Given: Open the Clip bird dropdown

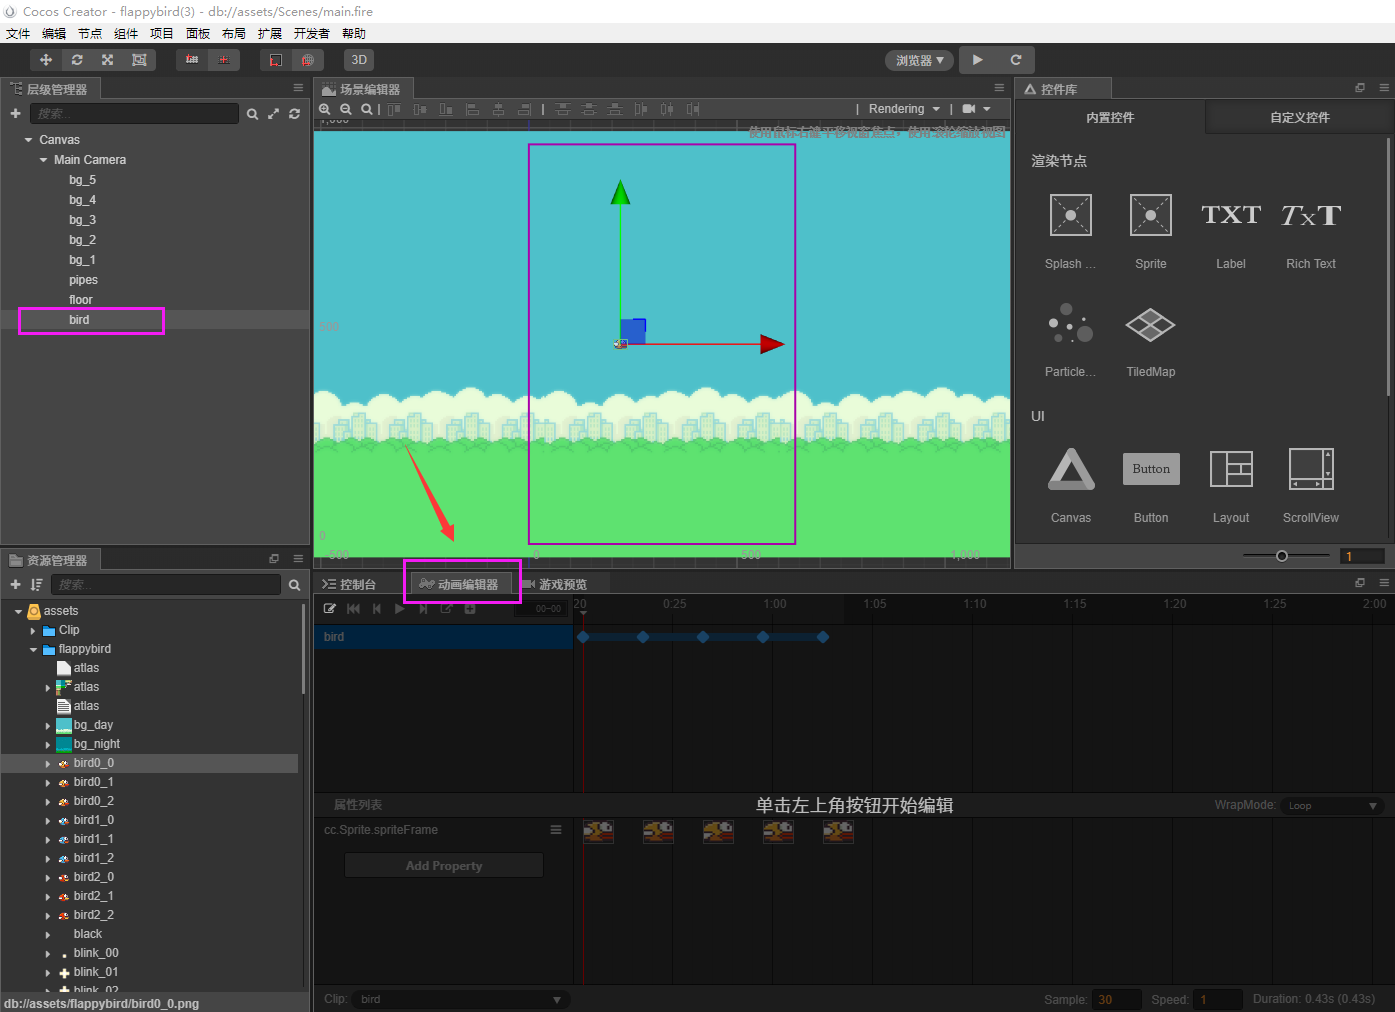Looking at the screenshot, I should [460, 999].
